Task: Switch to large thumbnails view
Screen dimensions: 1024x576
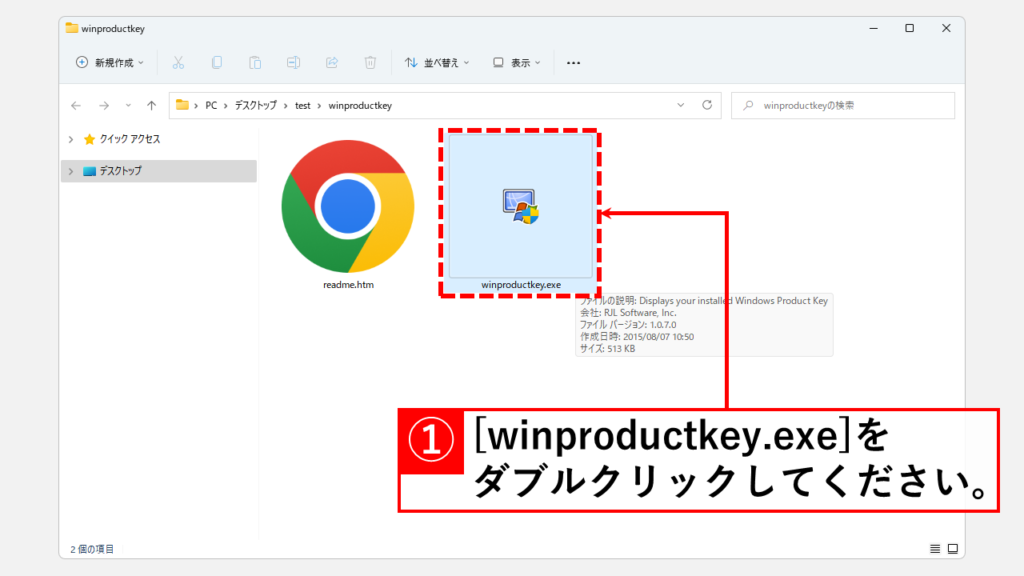Action: pos(953,549)
